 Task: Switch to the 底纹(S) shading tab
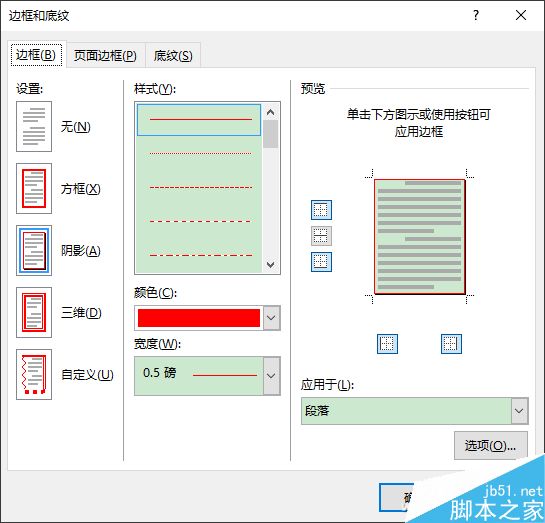pyautogui.click(x=173, y=55)
